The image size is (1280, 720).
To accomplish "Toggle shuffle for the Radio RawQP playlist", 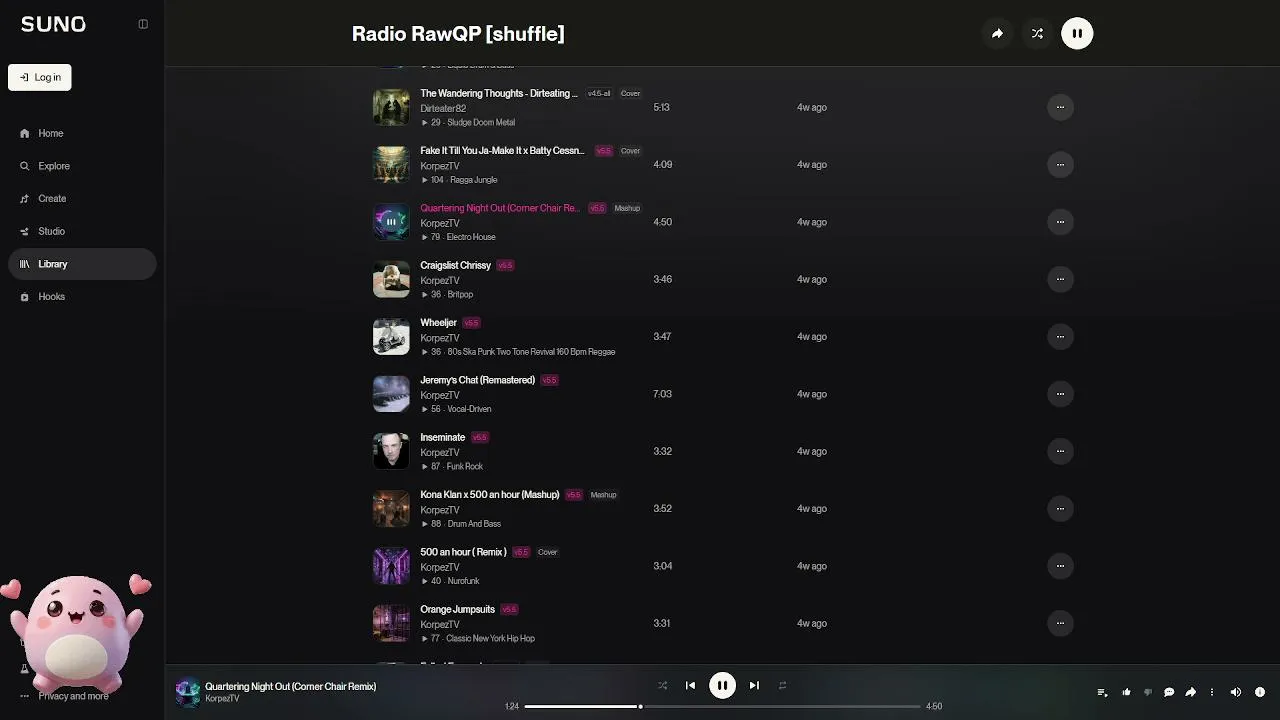I will point(1037,34).
